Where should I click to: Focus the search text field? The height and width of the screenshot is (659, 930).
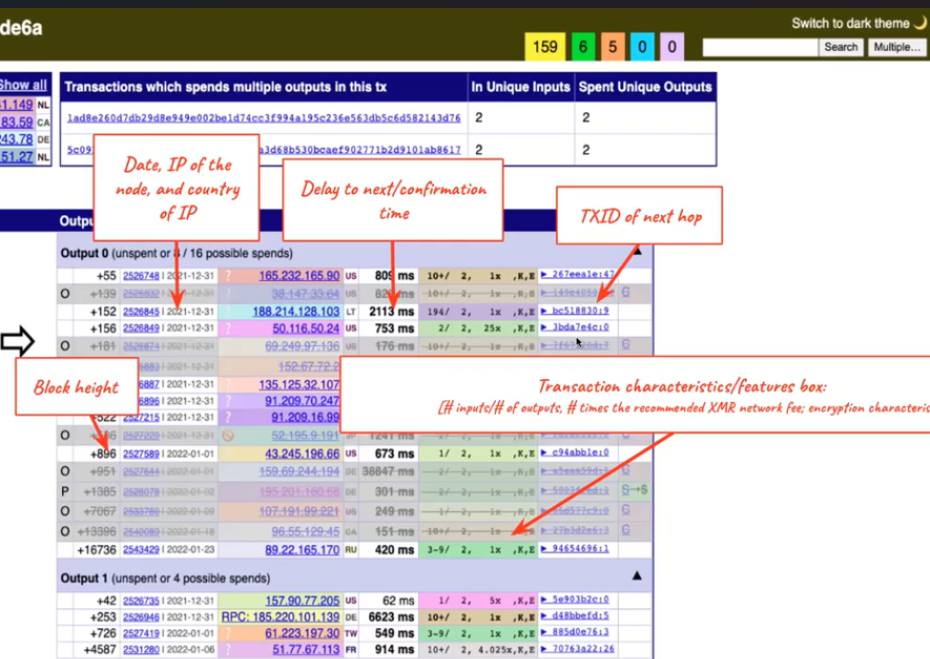coord(760,47)
